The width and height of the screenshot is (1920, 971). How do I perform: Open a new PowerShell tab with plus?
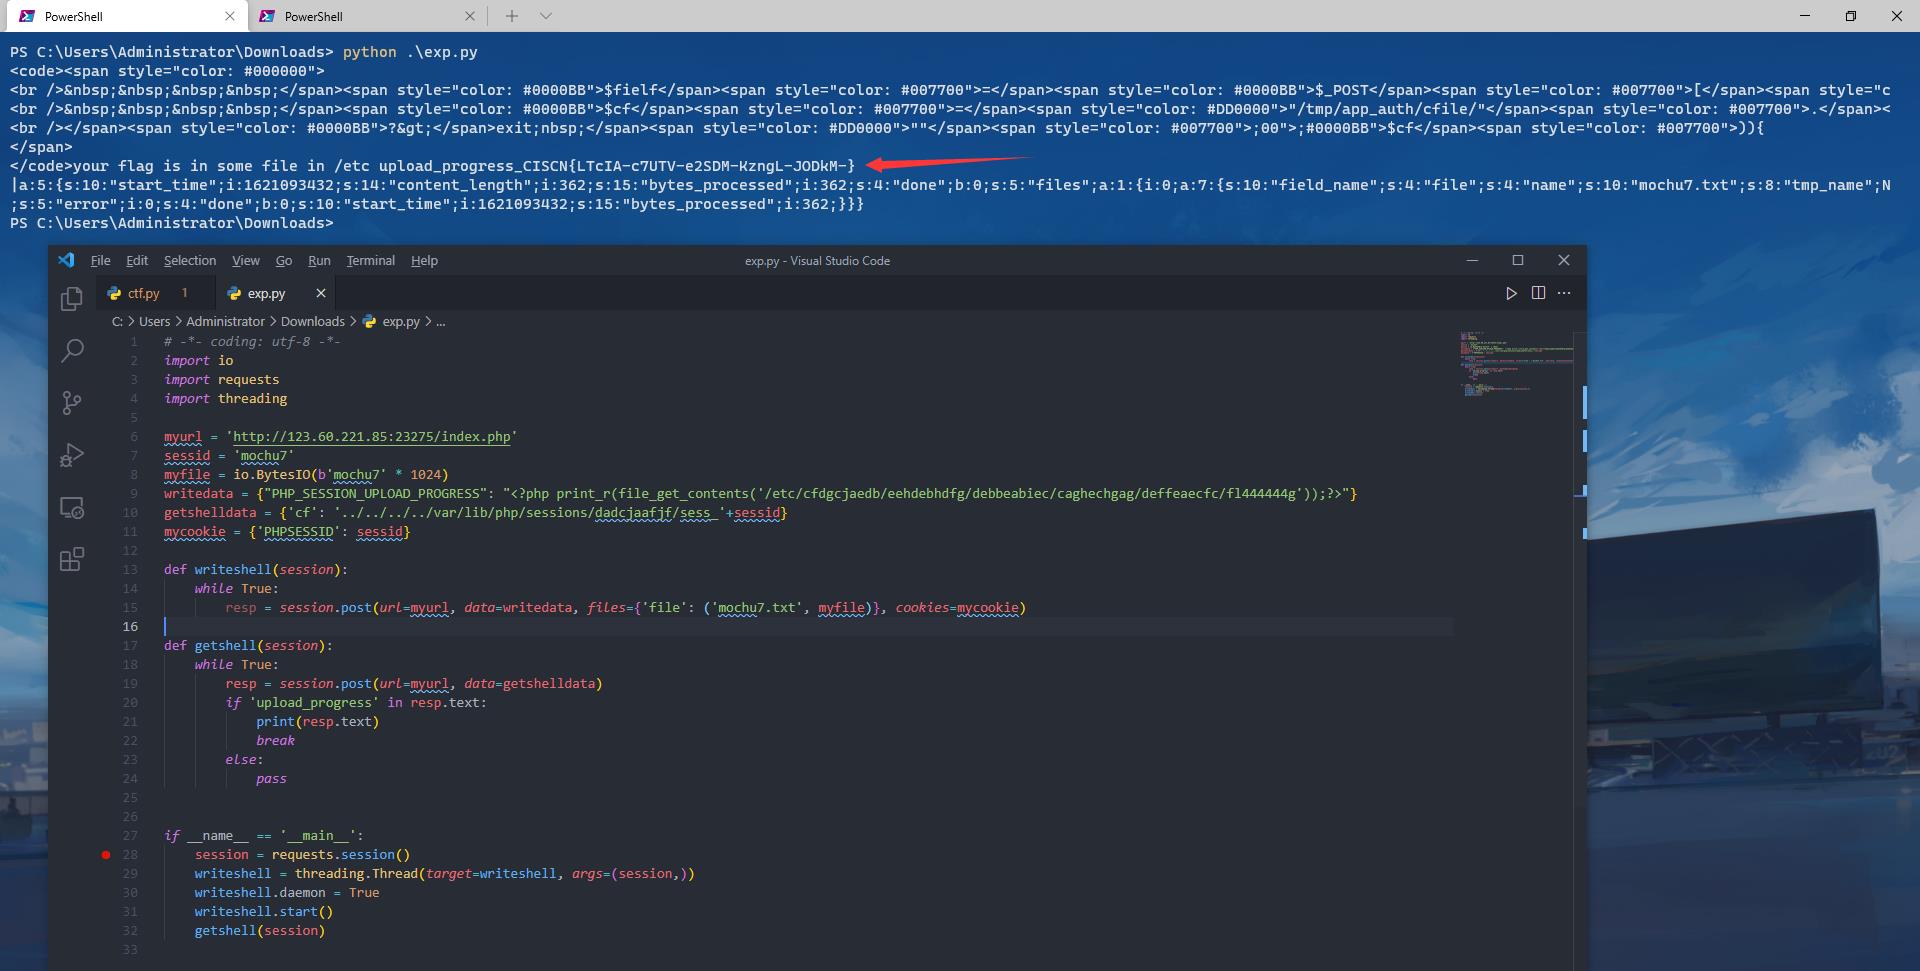click(512, 16)
